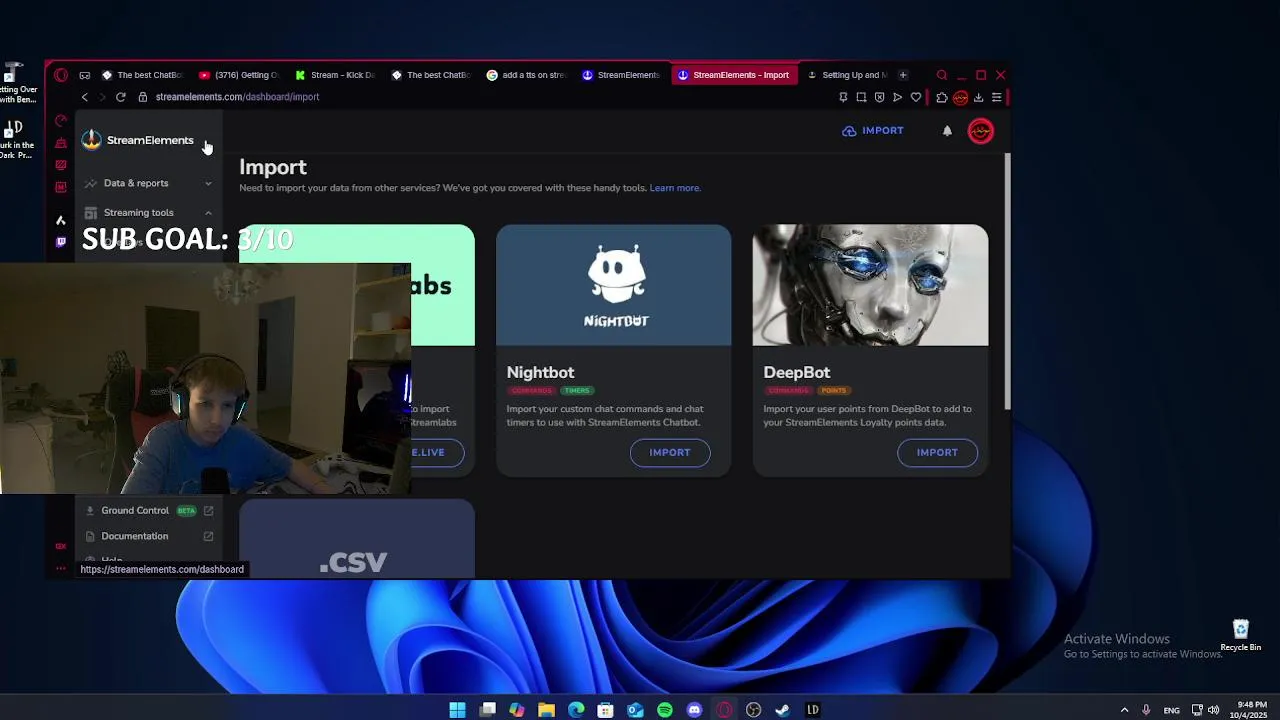This screenshot has width=1280, height=720.
Task: Click the DeepBot card heading
Action: pyautogui.click(x=797, y=372)
